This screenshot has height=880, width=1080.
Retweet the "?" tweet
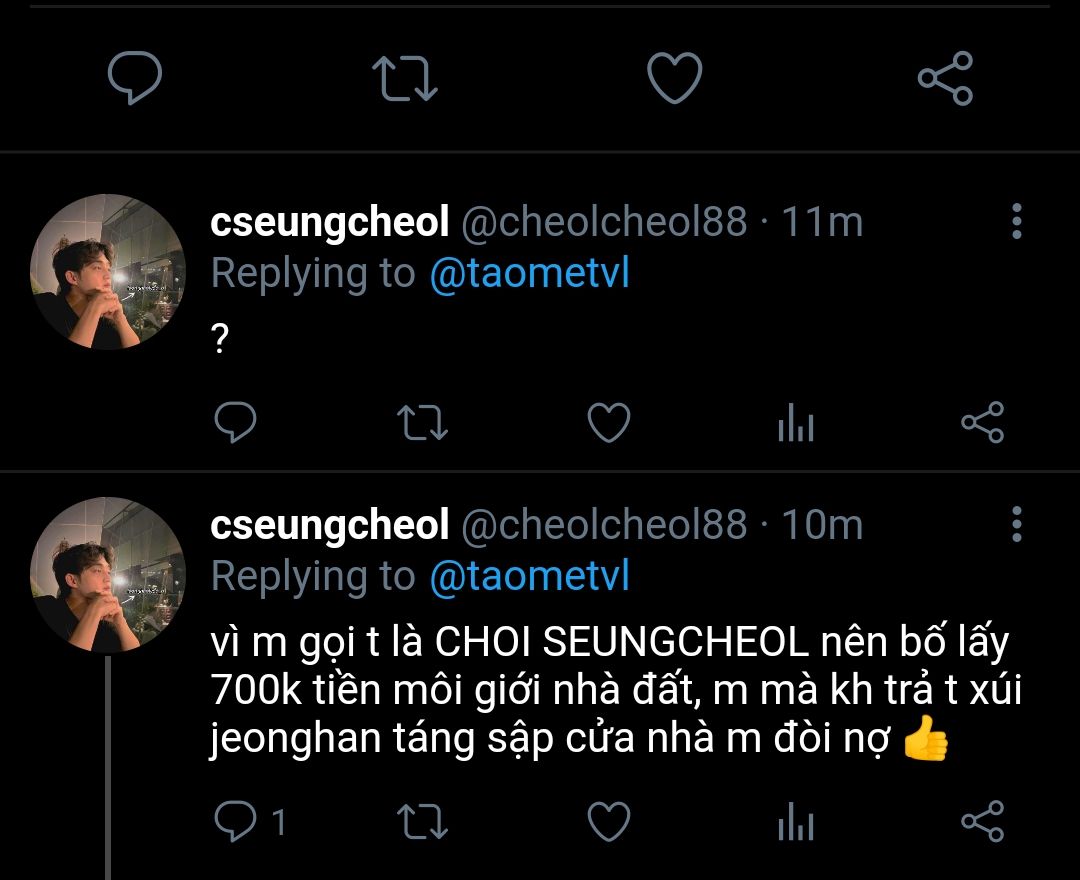(422, 423)
